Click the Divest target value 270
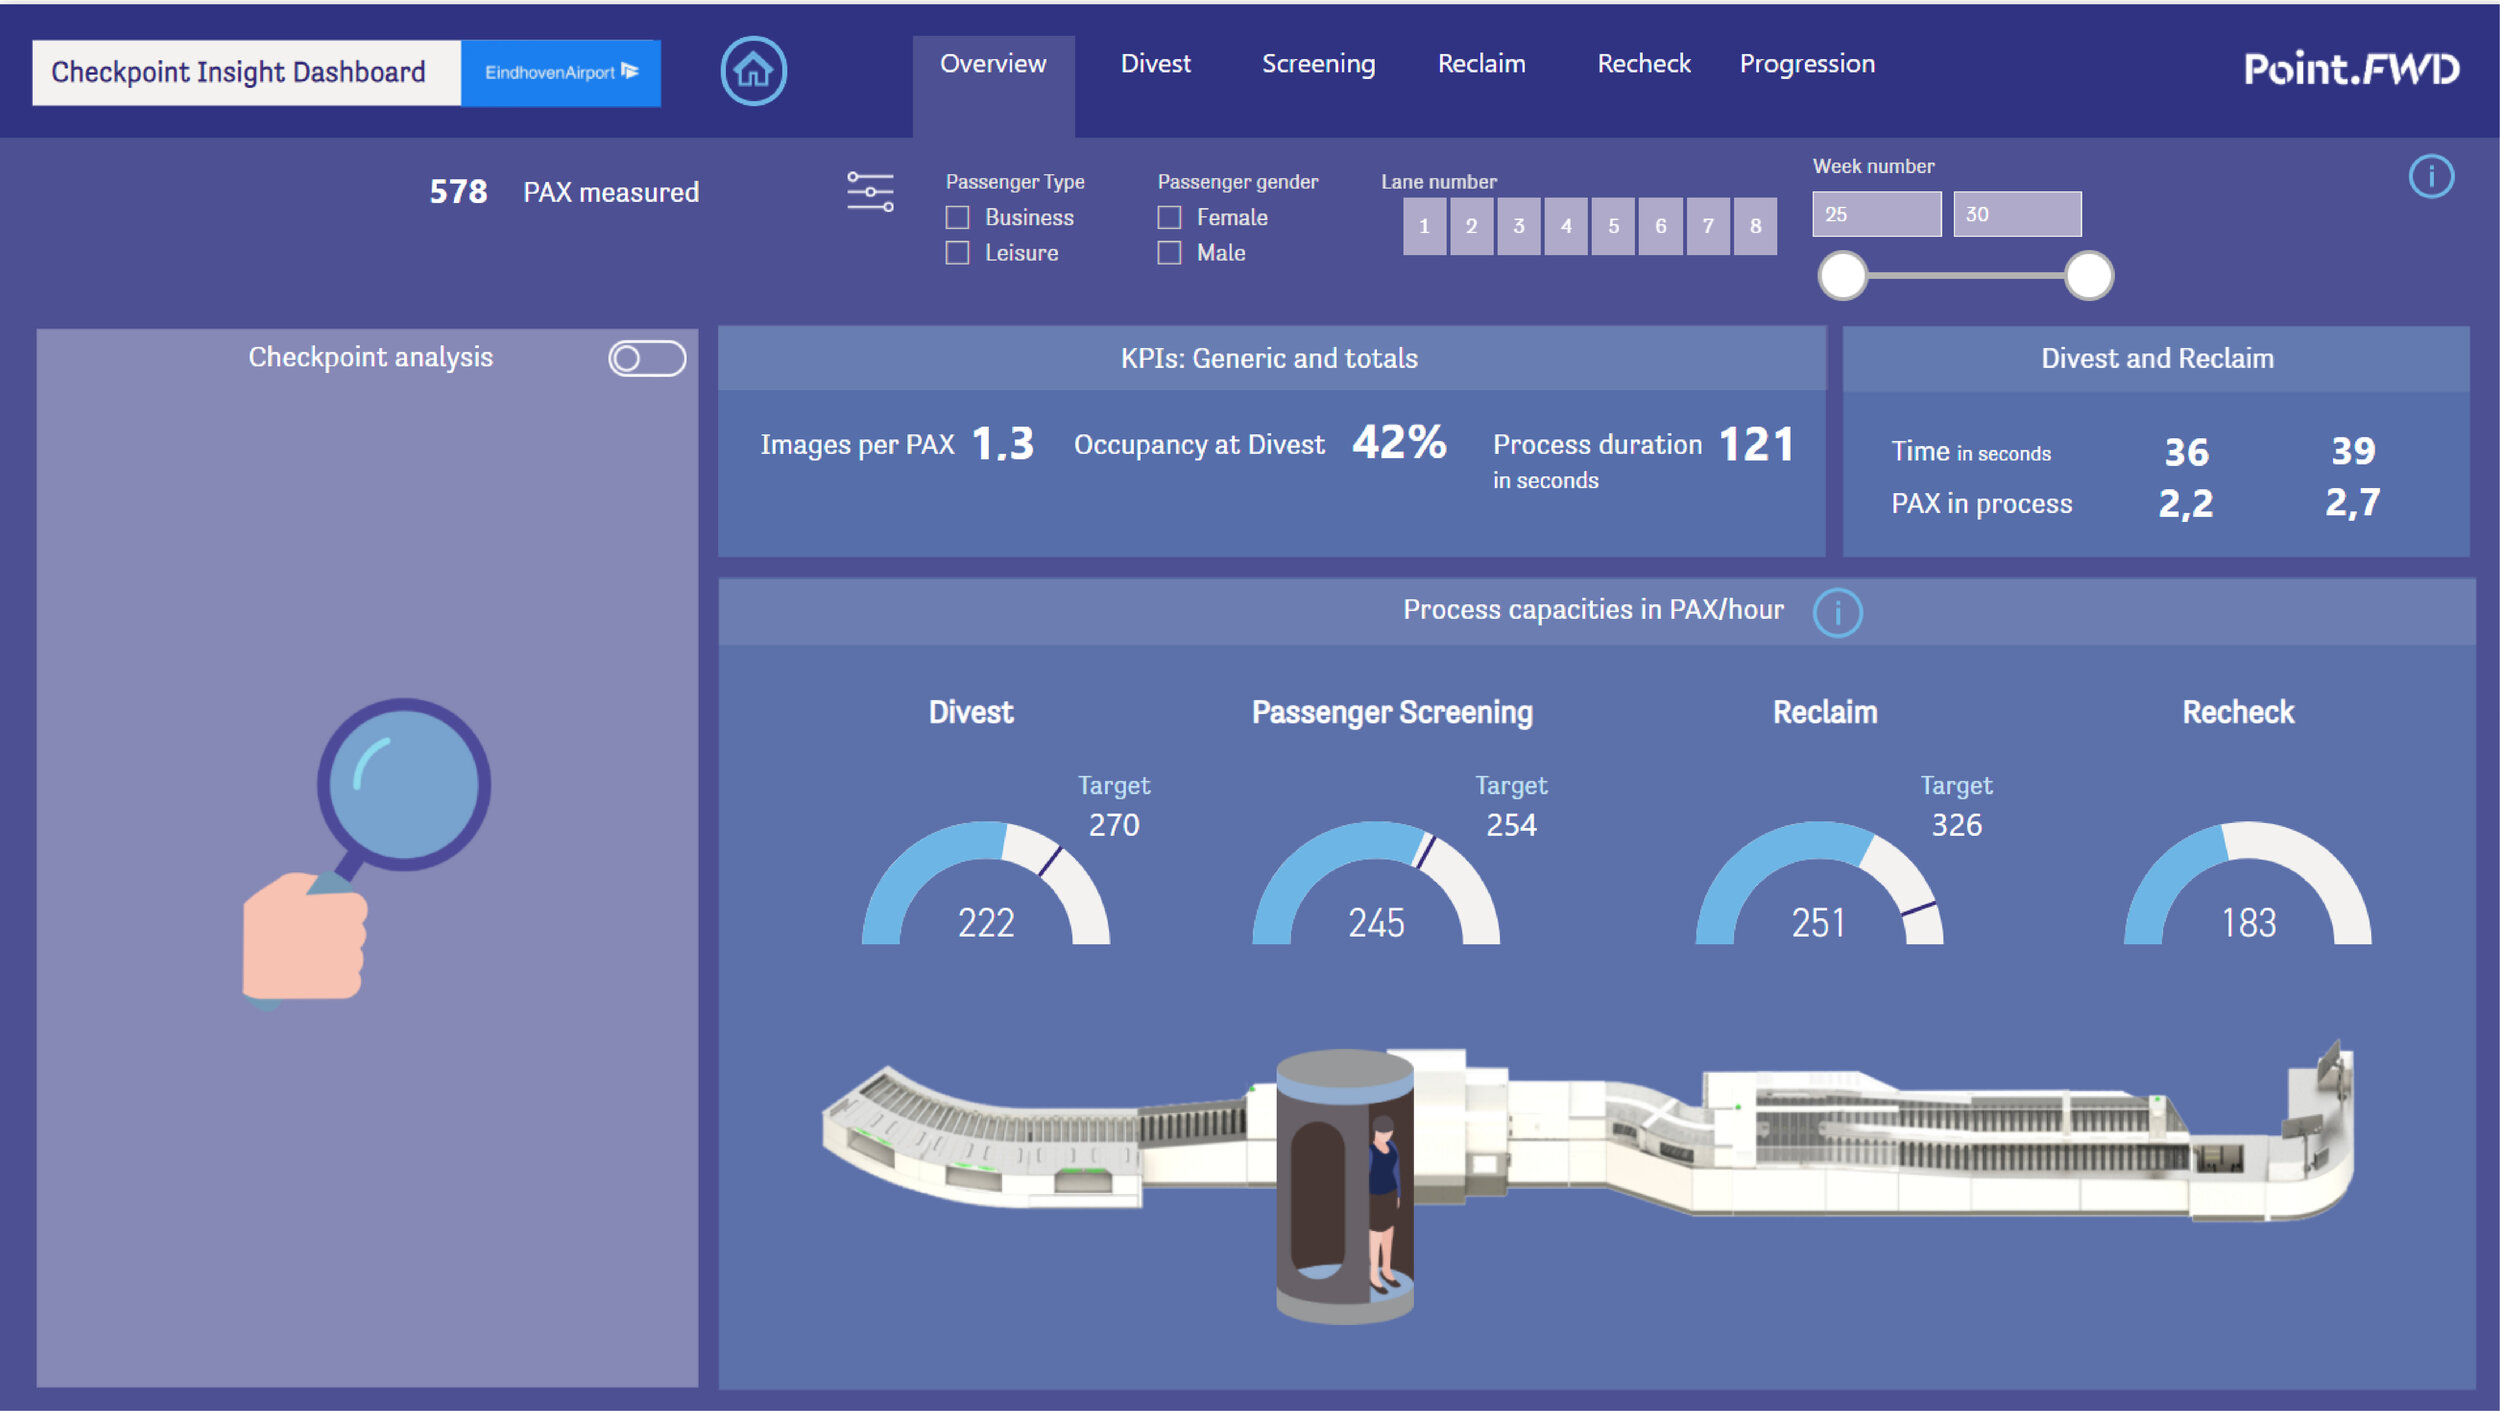Image resolution: width=2500 pixels, height=1411 pixels. pyautogui.click(x=1114, y=825)
